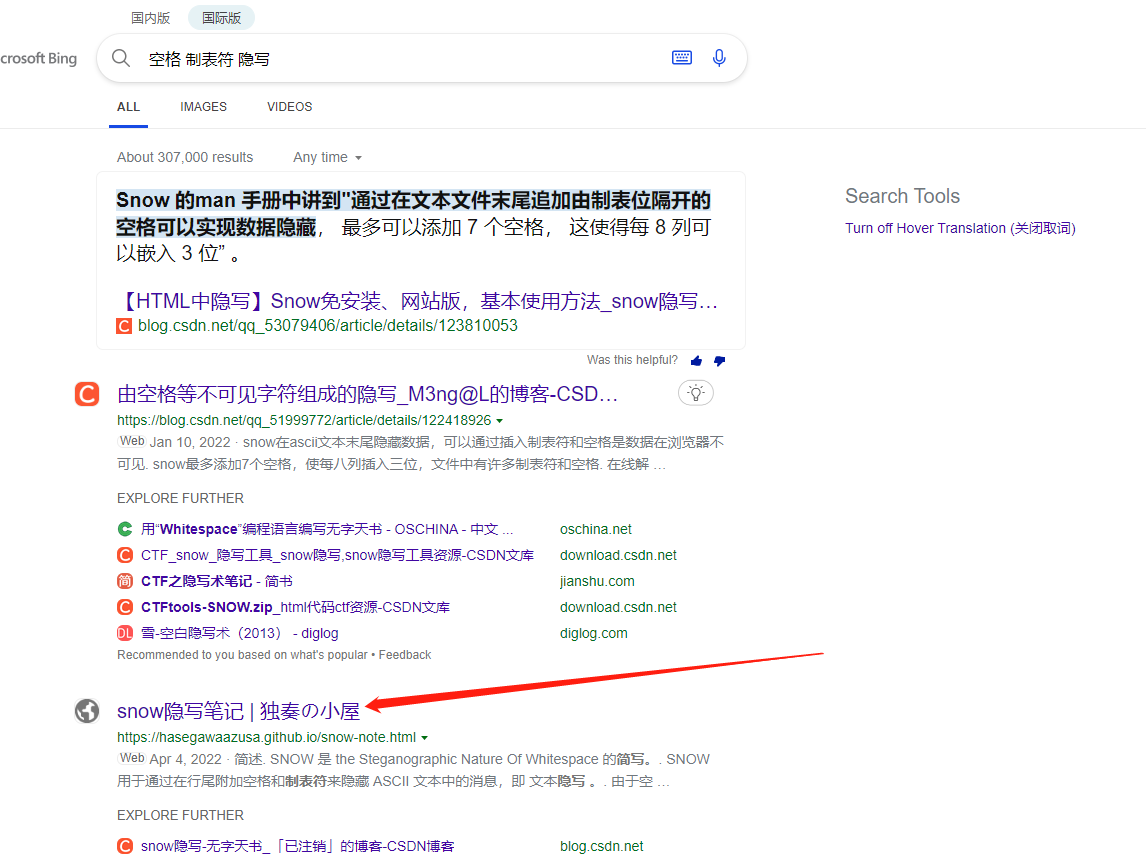The width and height of the screenshot is (1146, 861).
Task: Expand arrow next to hasegawaazusa.github.io URL
Action: coord(424,738)
